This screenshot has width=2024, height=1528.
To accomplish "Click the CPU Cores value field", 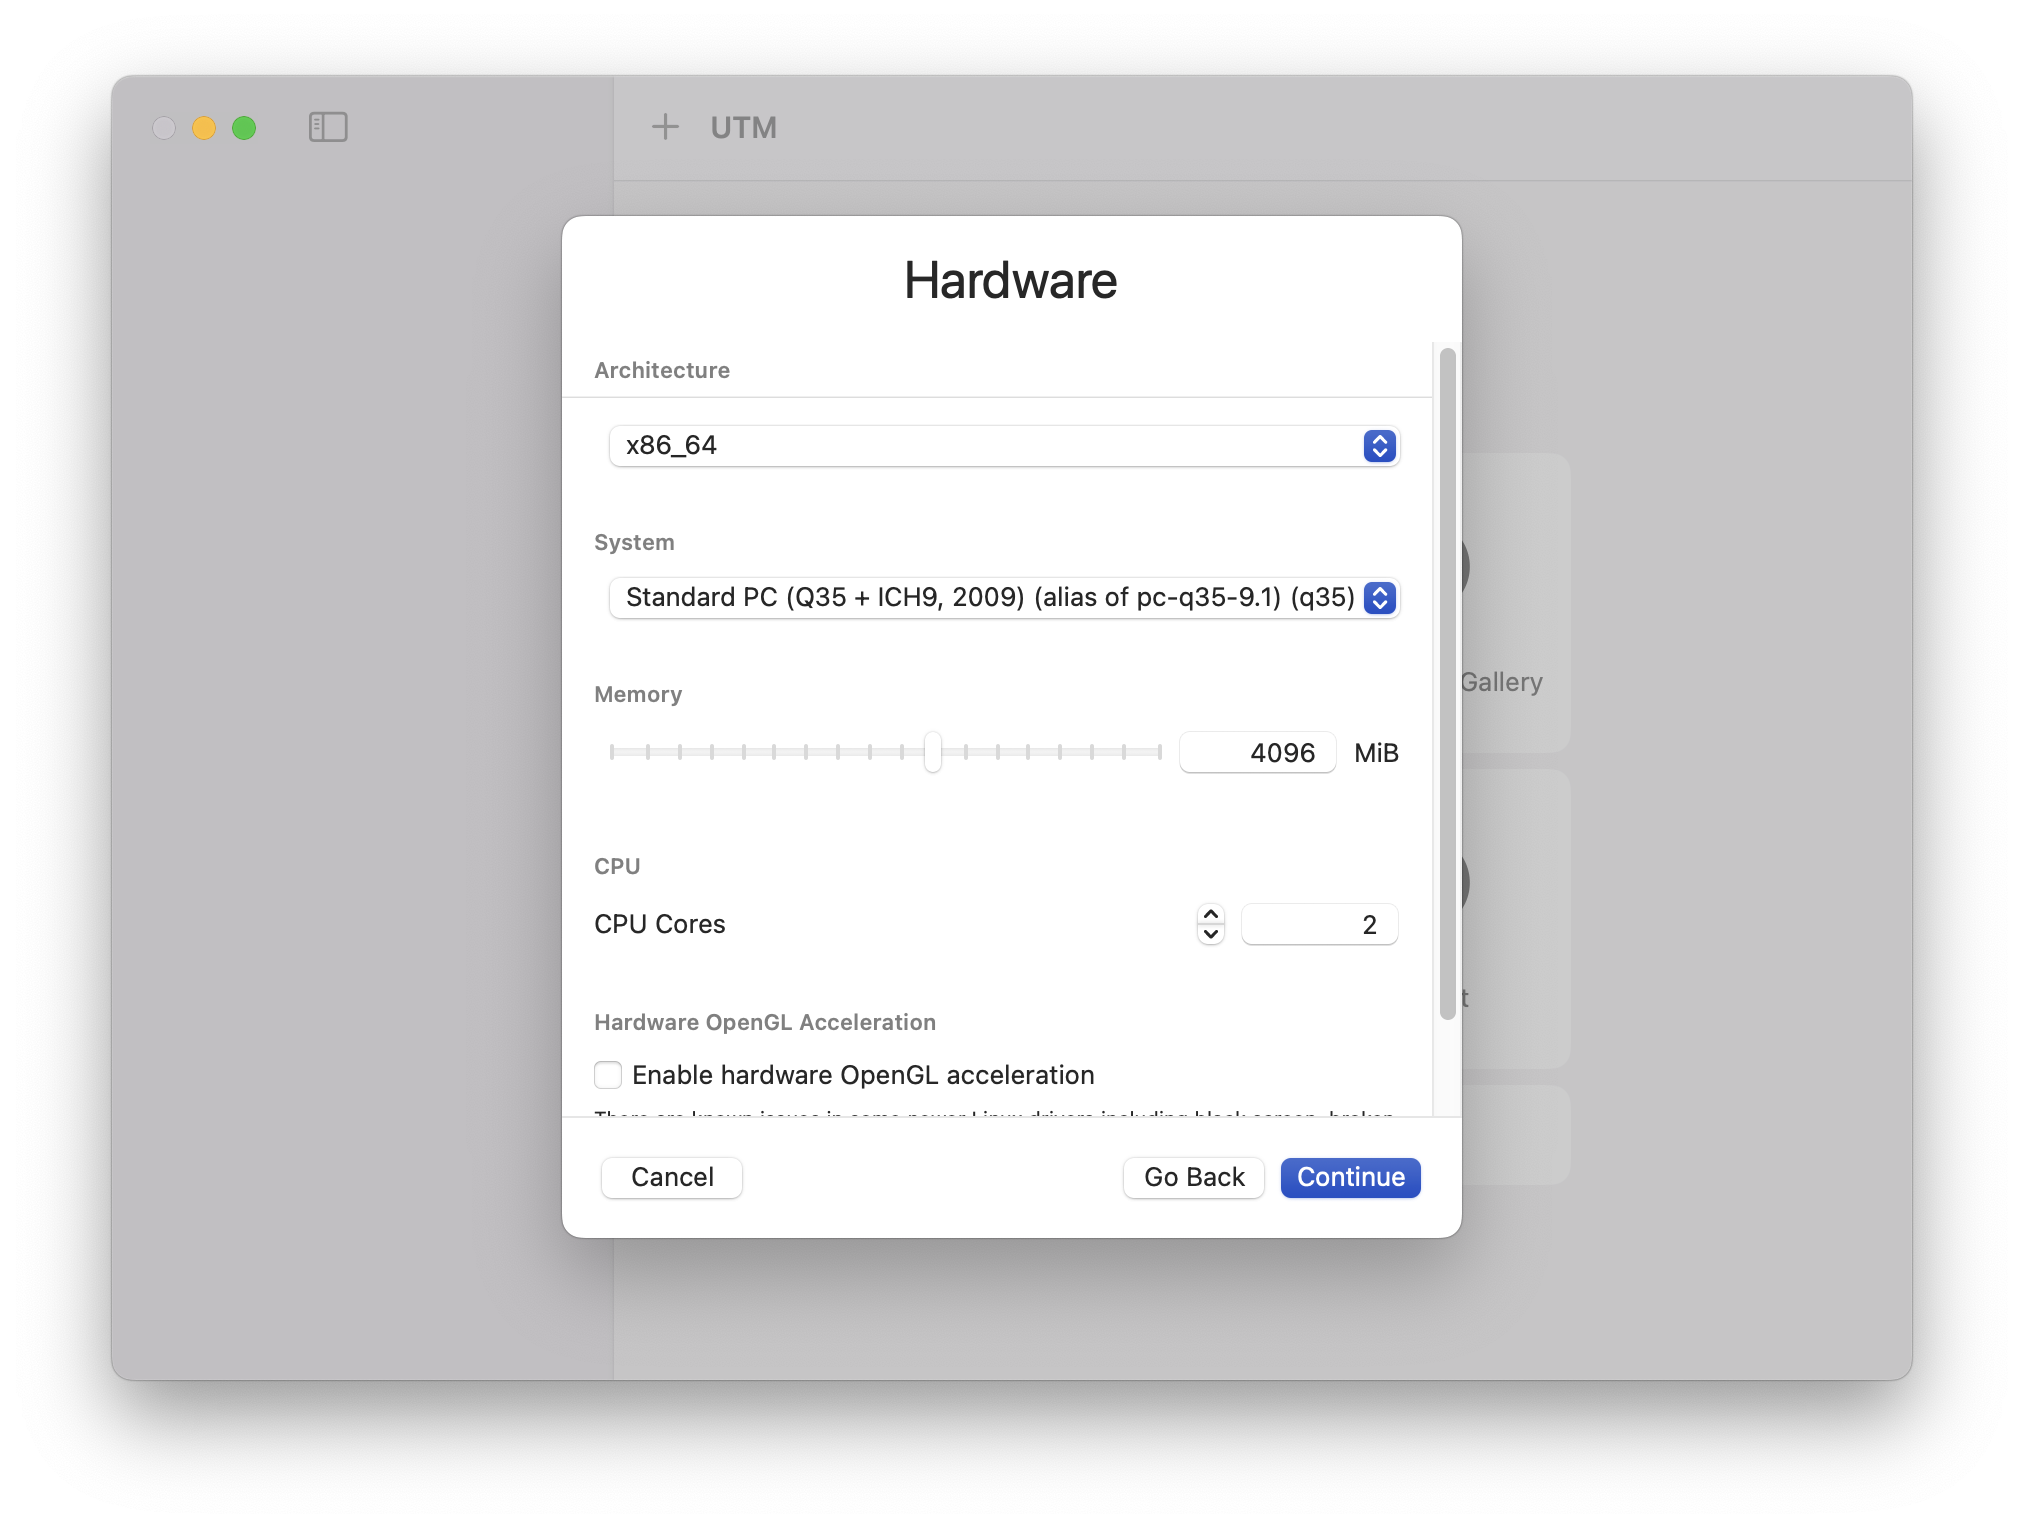I will pos(1319,925).
